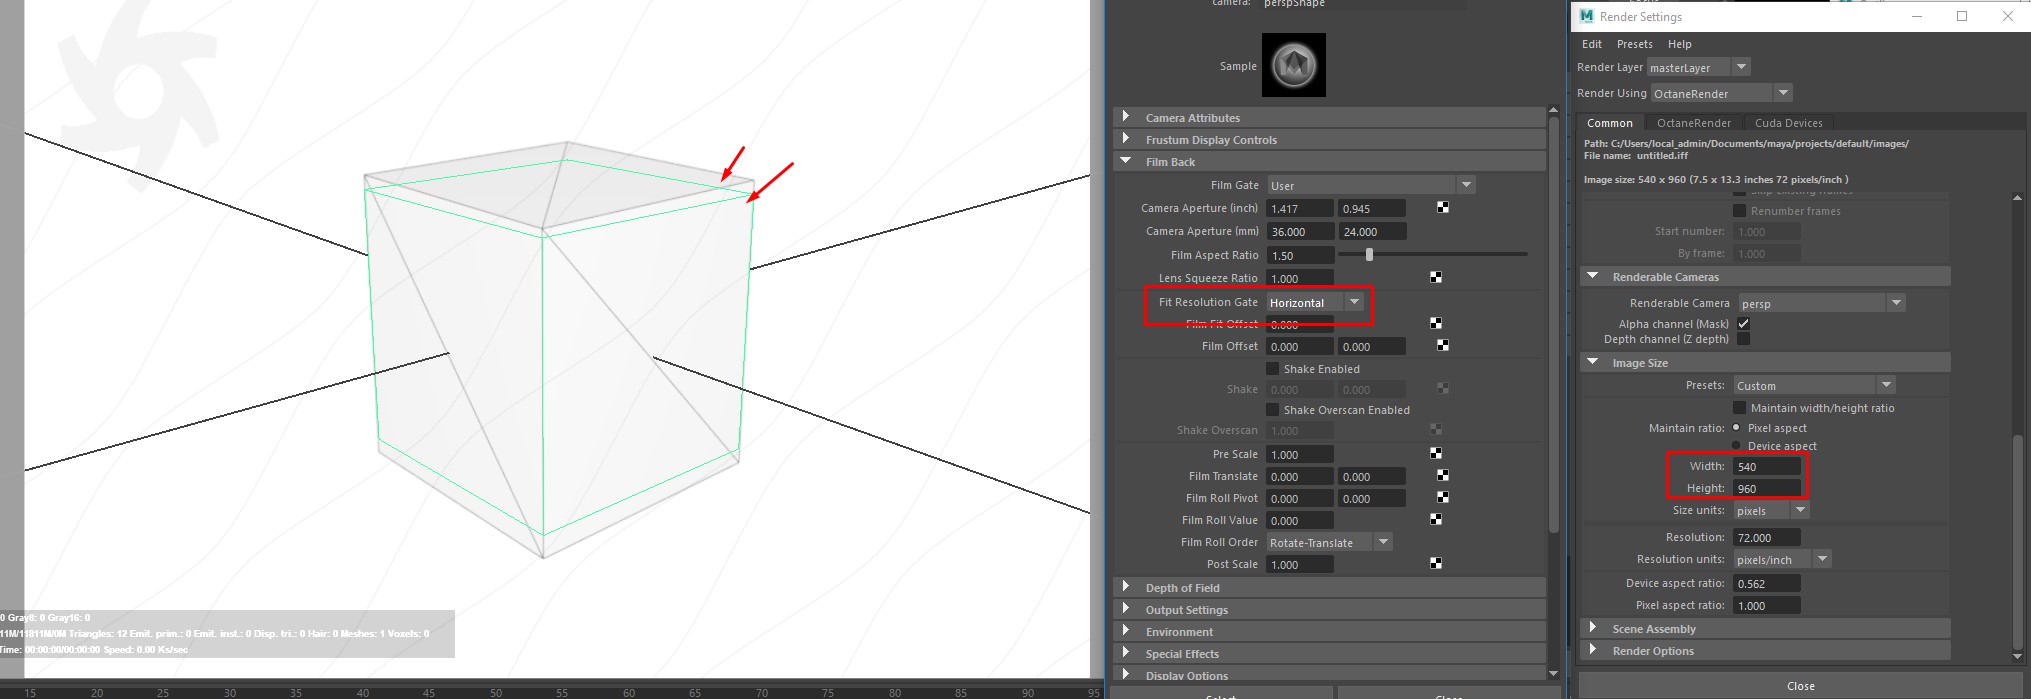The width and height of the screenshot is (2031, 699).
Task: Switch to Common tab
Action: [1609, 122]
